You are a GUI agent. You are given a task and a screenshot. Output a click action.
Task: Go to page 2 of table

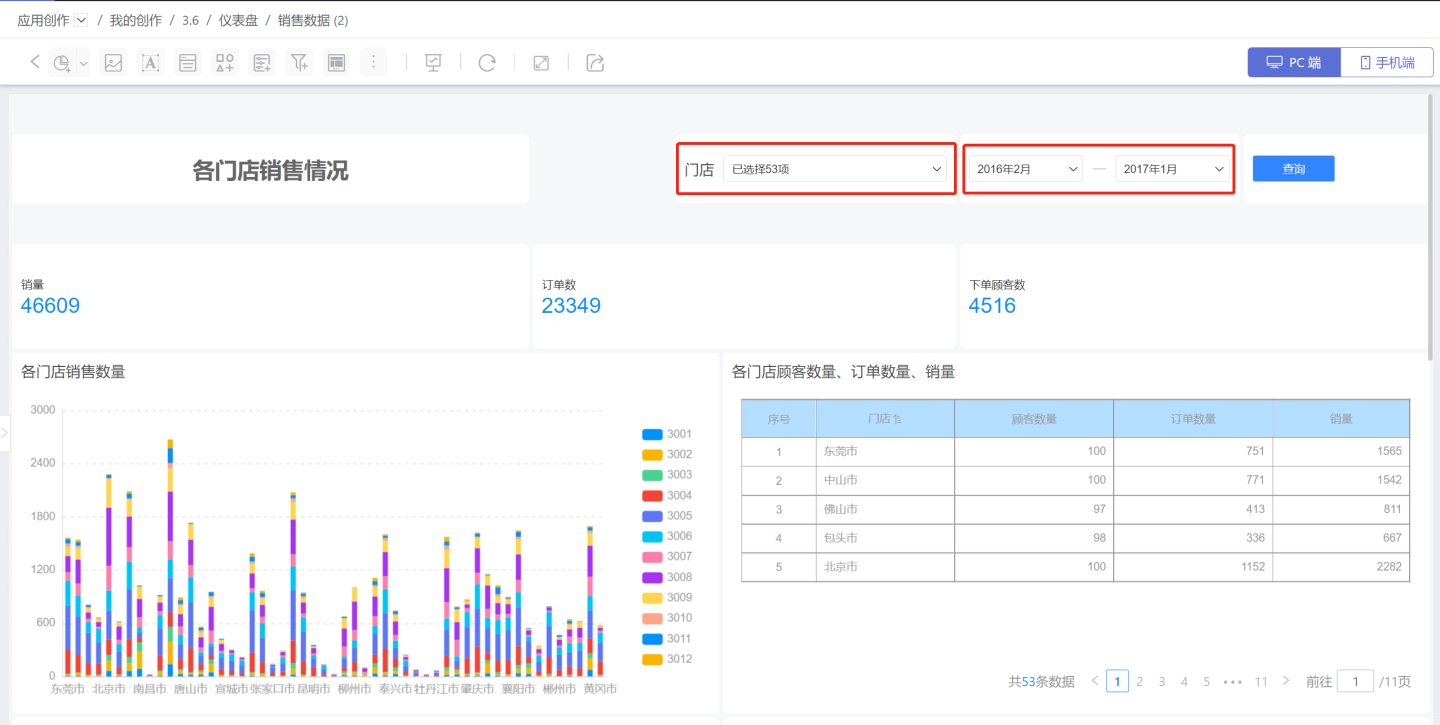click(x=1139, y=682)
